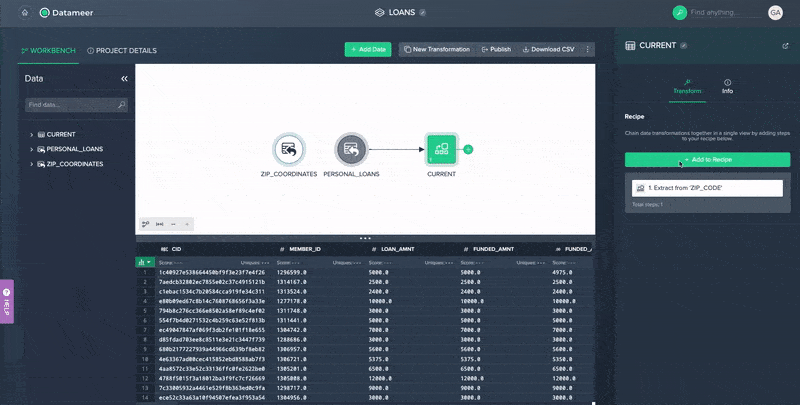Edit the CURRENT name pencil icon
This screenshot has width=800, height=405.
point(684,45)
